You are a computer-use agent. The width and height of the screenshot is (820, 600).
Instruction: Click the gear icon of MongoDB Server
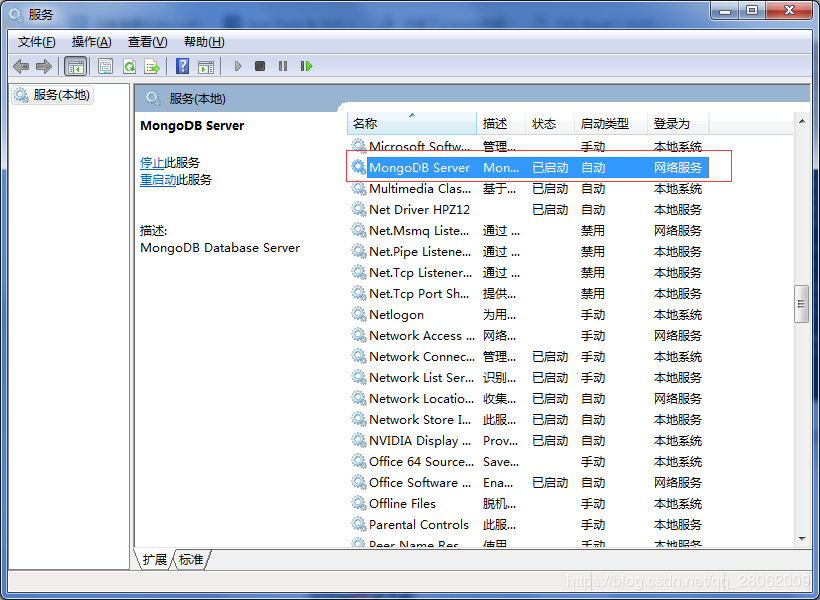(x=358, y=167)
